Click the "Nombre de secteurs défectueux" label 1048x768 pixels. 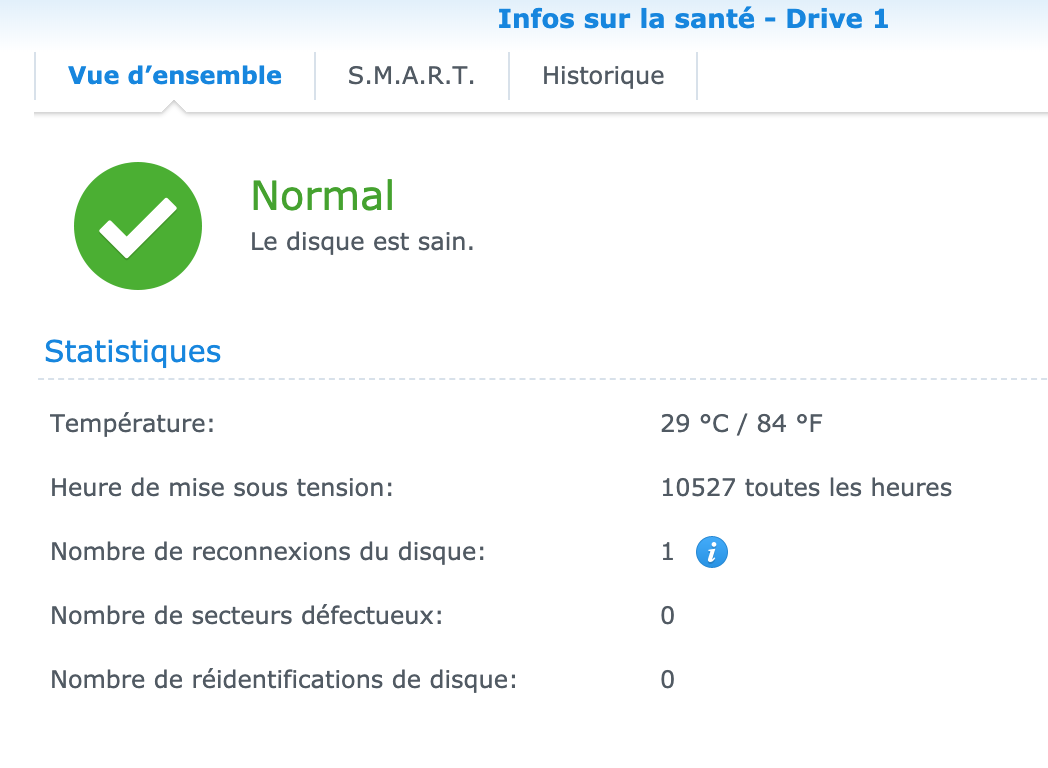tap(246, 616)
